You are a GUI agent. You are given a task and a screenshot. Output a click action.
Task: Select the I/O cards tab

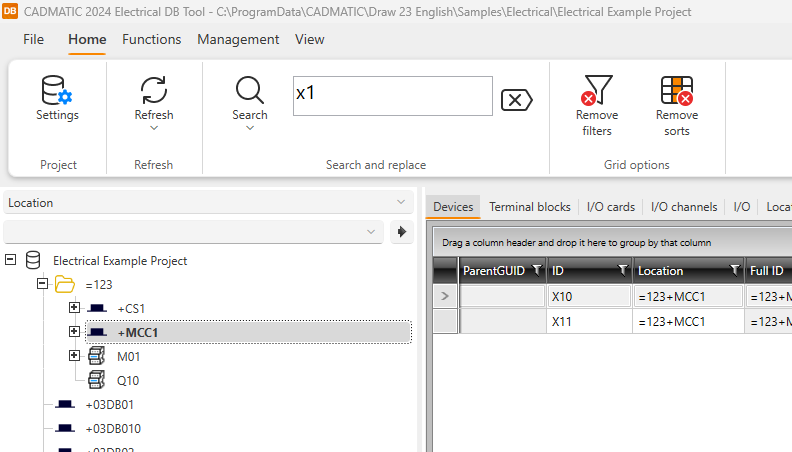(x=611, y=207)
